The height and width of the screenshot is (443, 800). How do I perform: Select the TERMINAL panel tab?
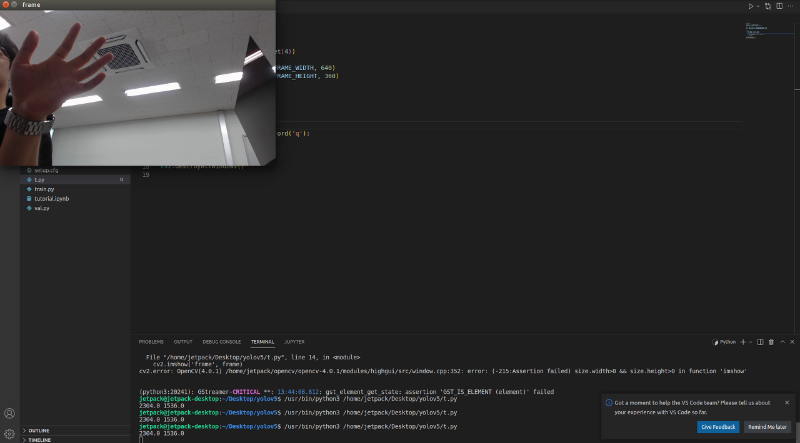pos(262,342)
